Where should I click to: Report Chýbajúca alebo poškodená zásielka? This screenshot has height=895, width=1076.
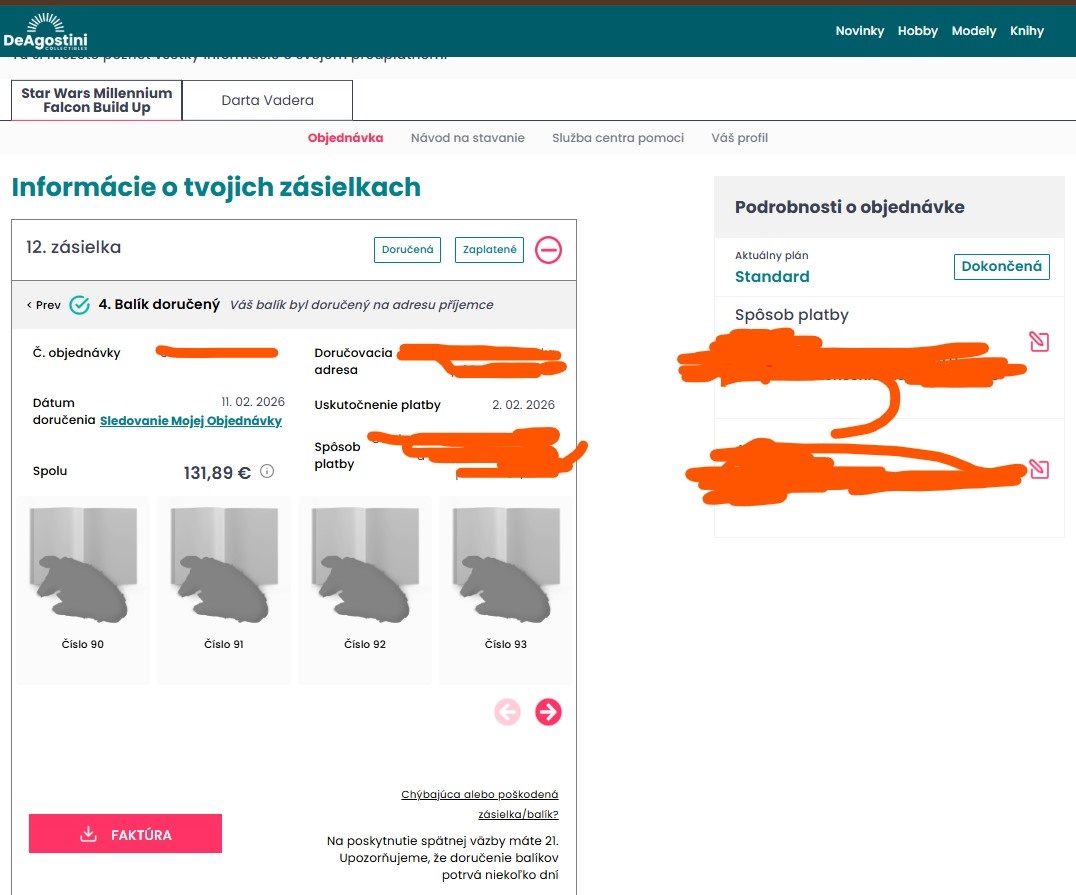[x=480, y=804]
